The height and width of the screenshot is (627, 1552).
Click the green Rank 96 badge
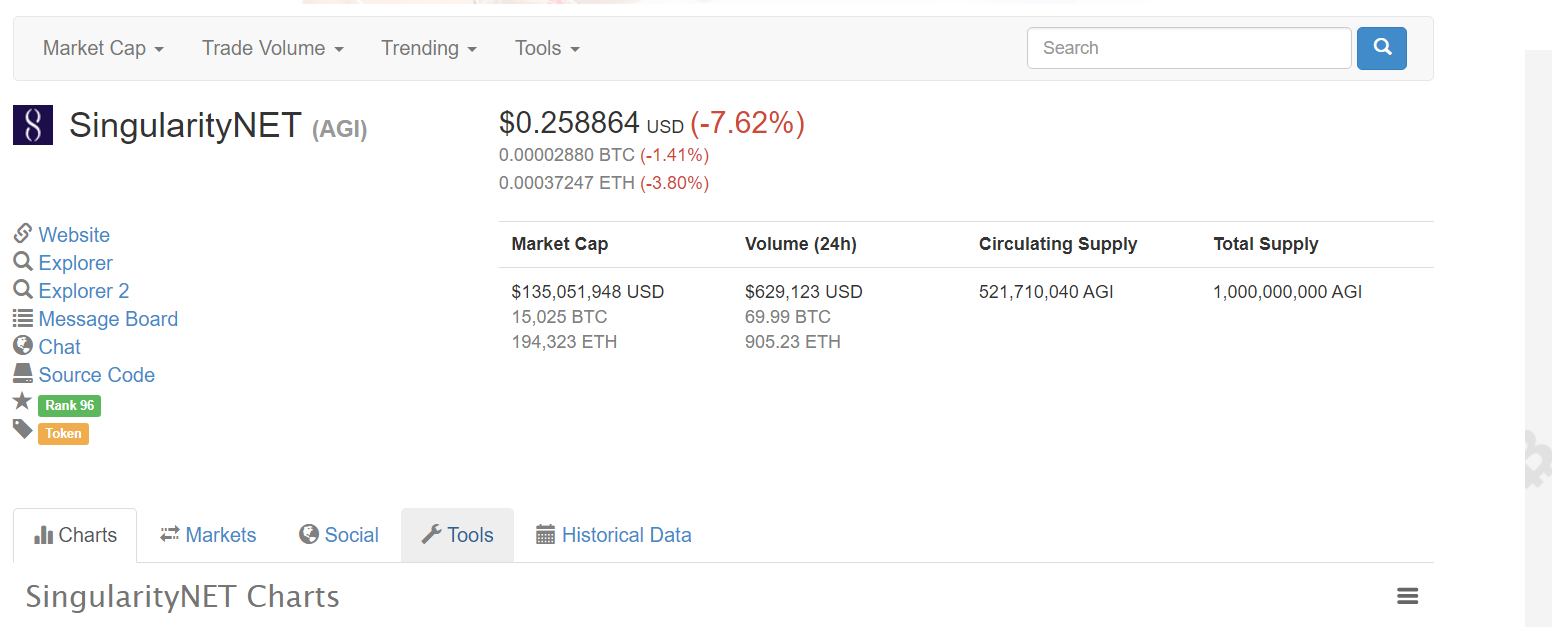pyautogui.click(x=69, y=405)
